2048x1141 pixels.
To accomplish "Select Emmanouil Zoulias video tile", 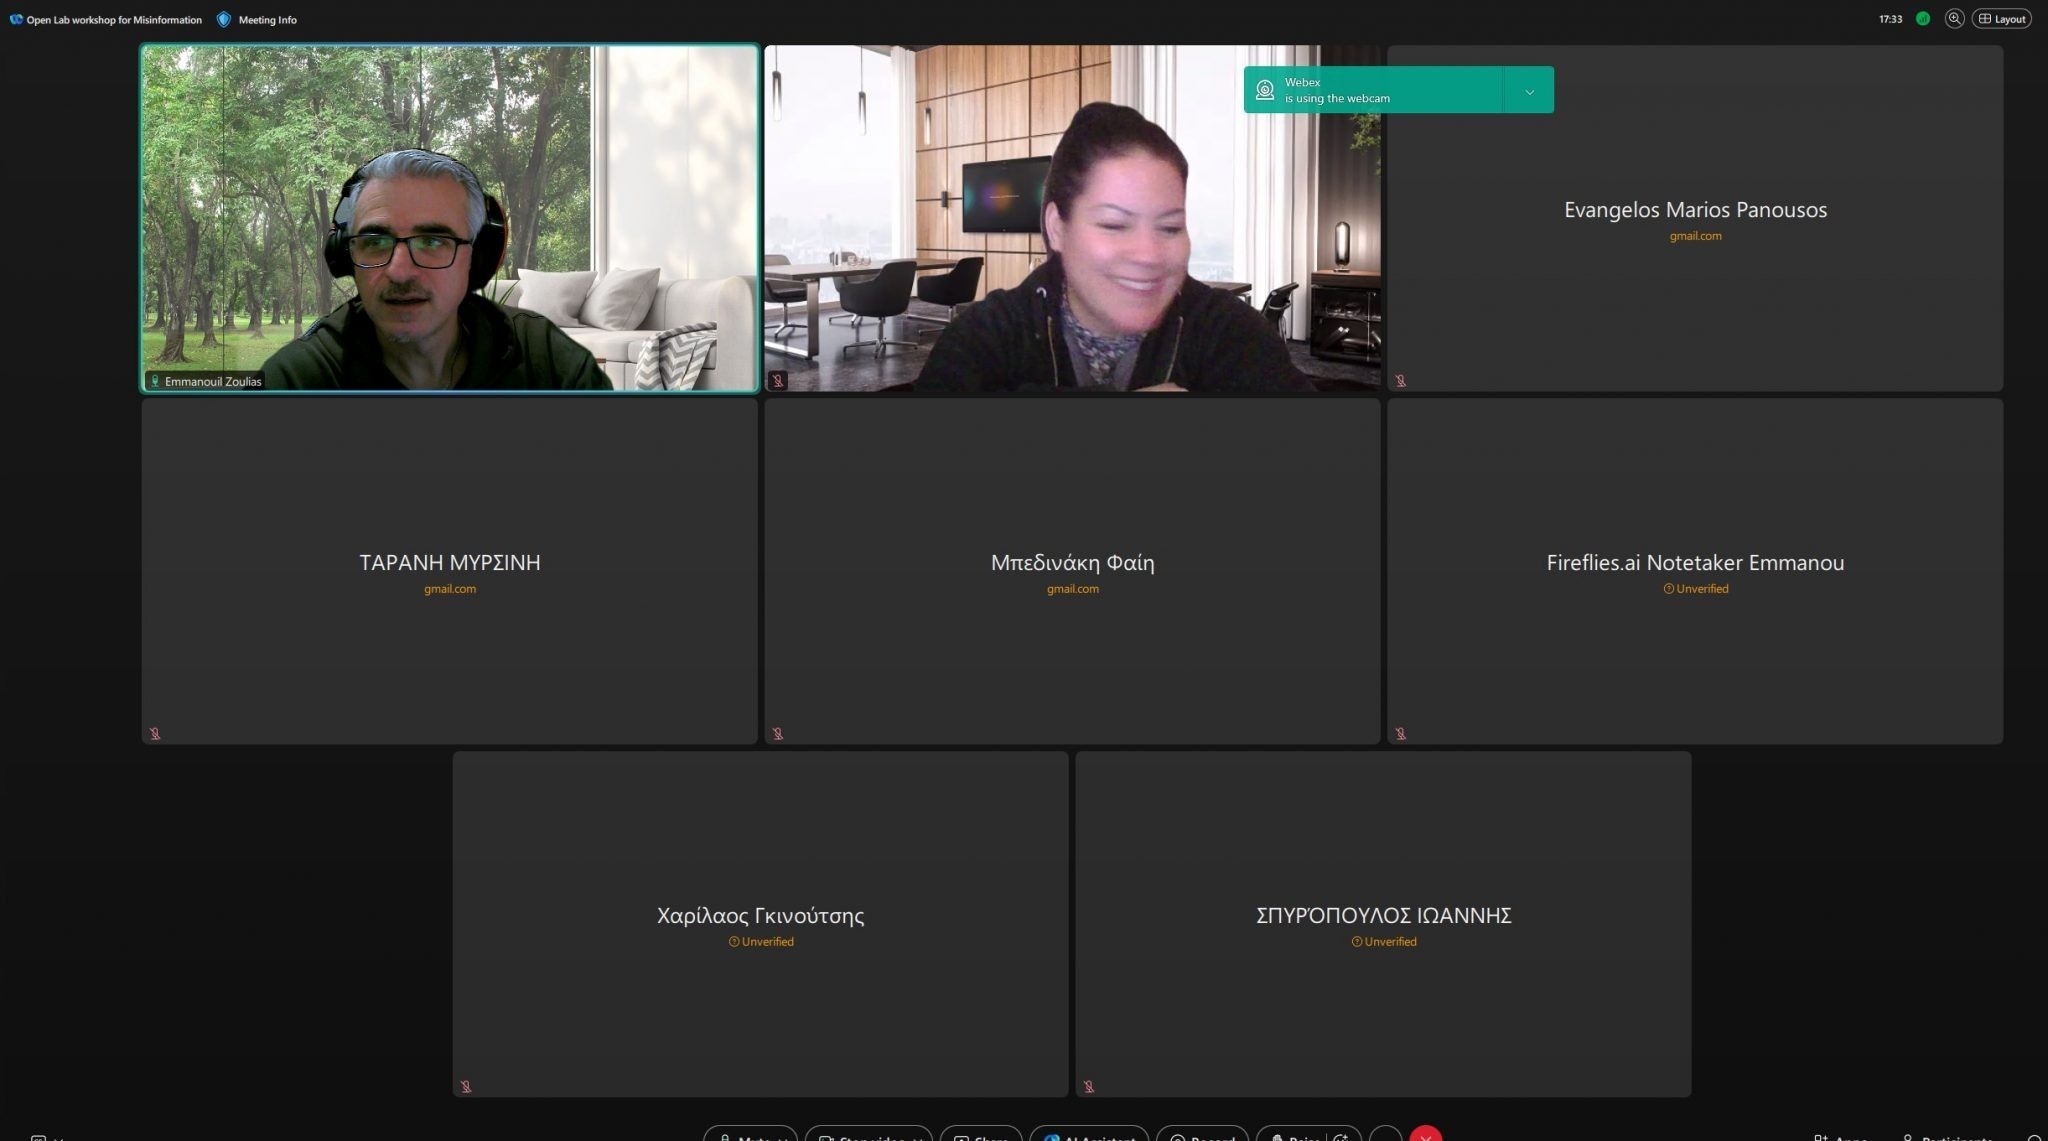I will tap(450, 218).
